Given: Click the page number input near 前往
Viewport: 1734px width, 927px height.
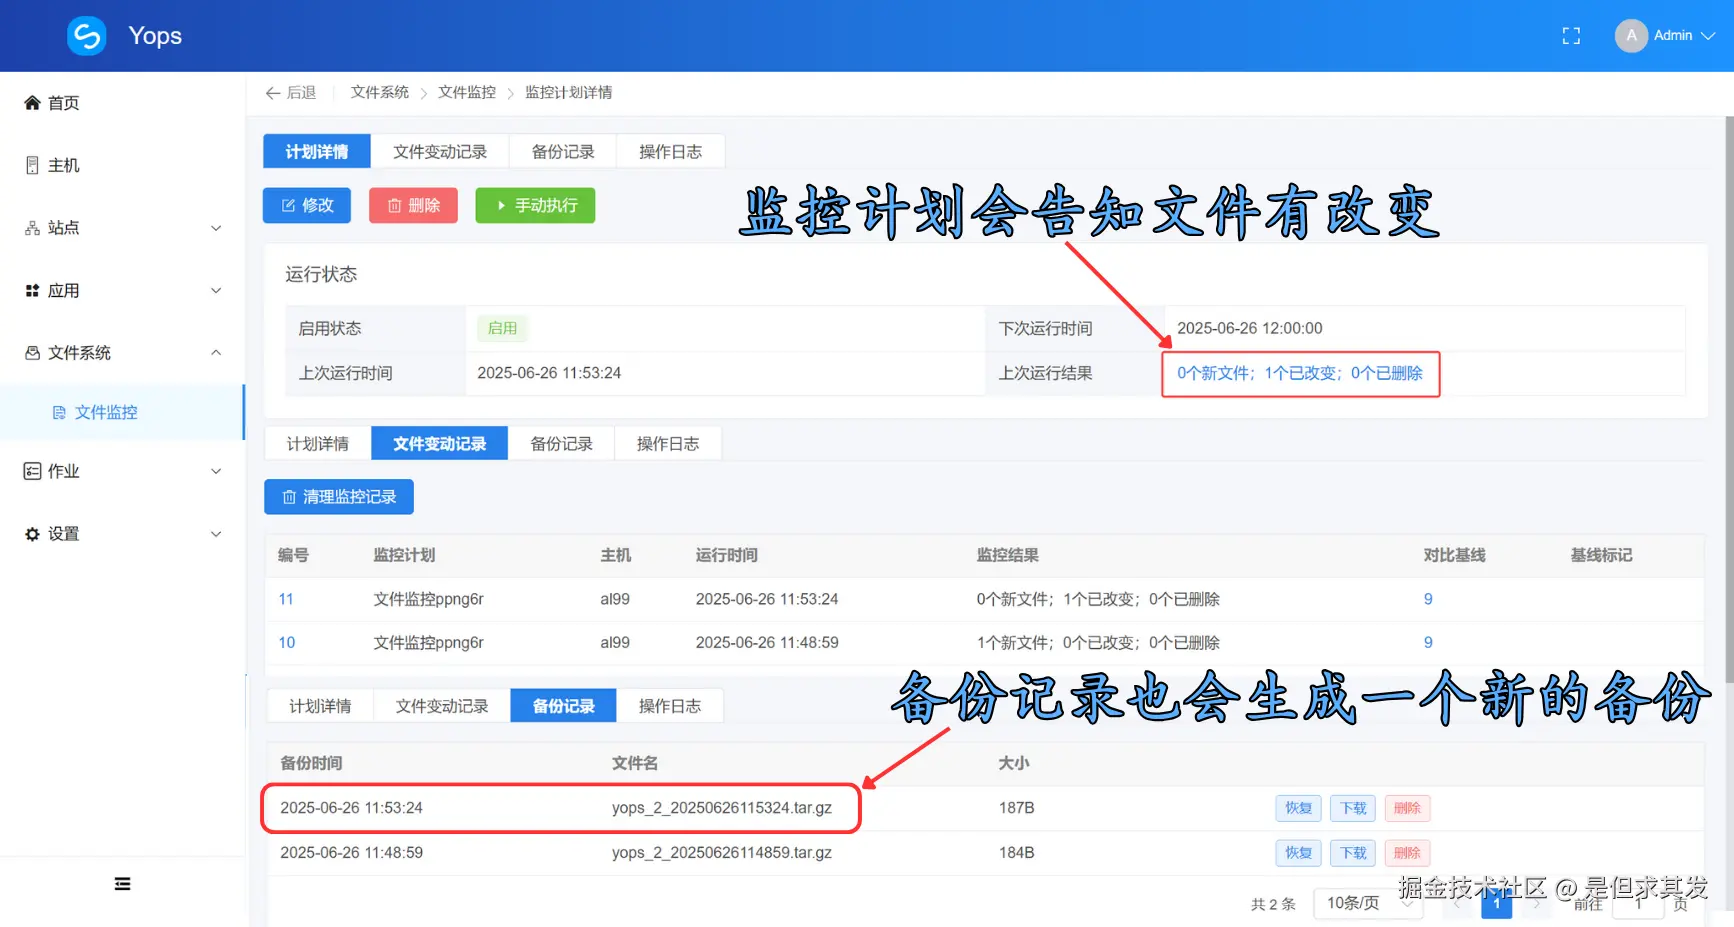Looking at the screenshot, I should coord(1638,902).
